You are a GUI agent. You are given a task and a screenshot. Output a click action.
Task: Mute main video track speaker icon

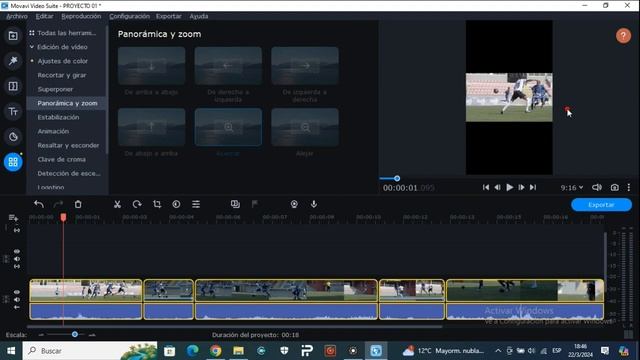tap(17, 300)
